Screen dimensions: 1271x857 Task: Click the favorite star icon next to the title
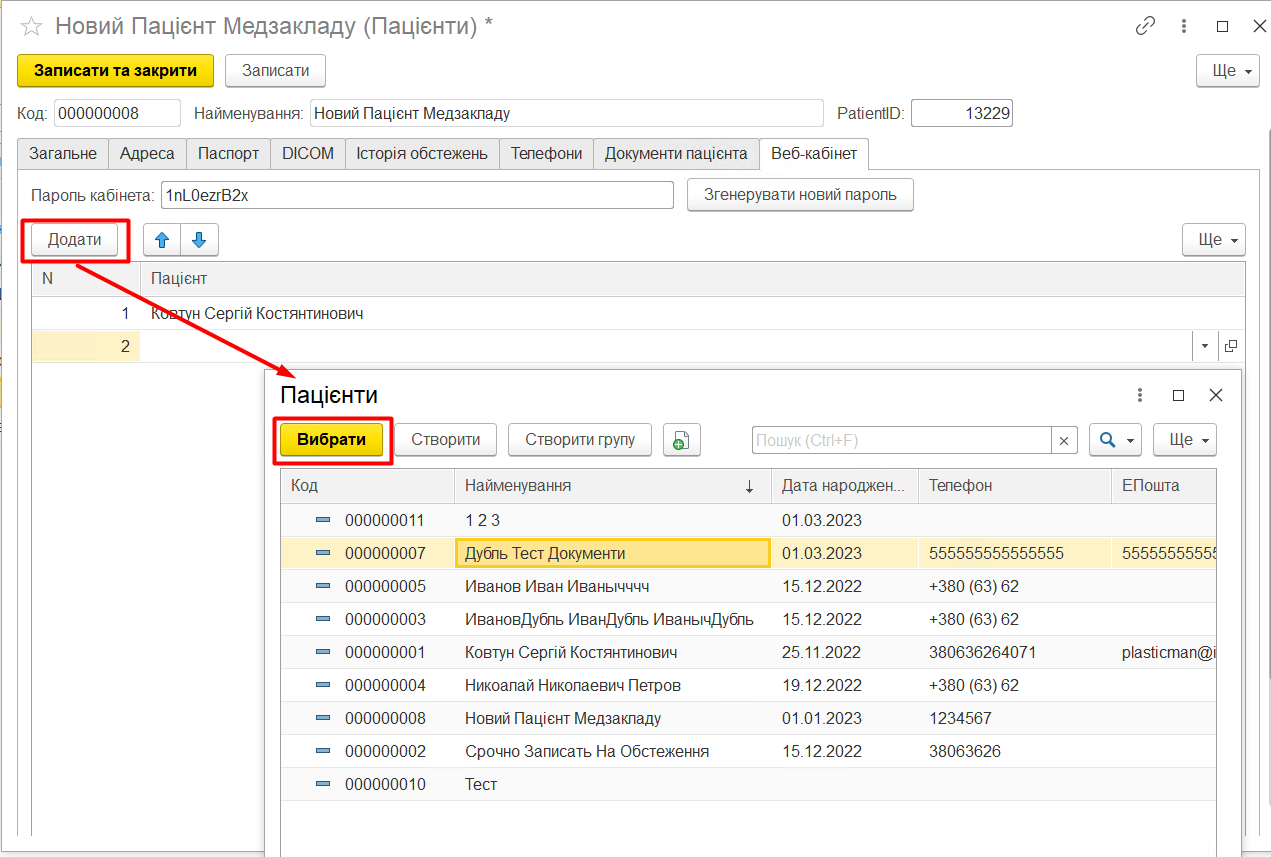(31, 27)
